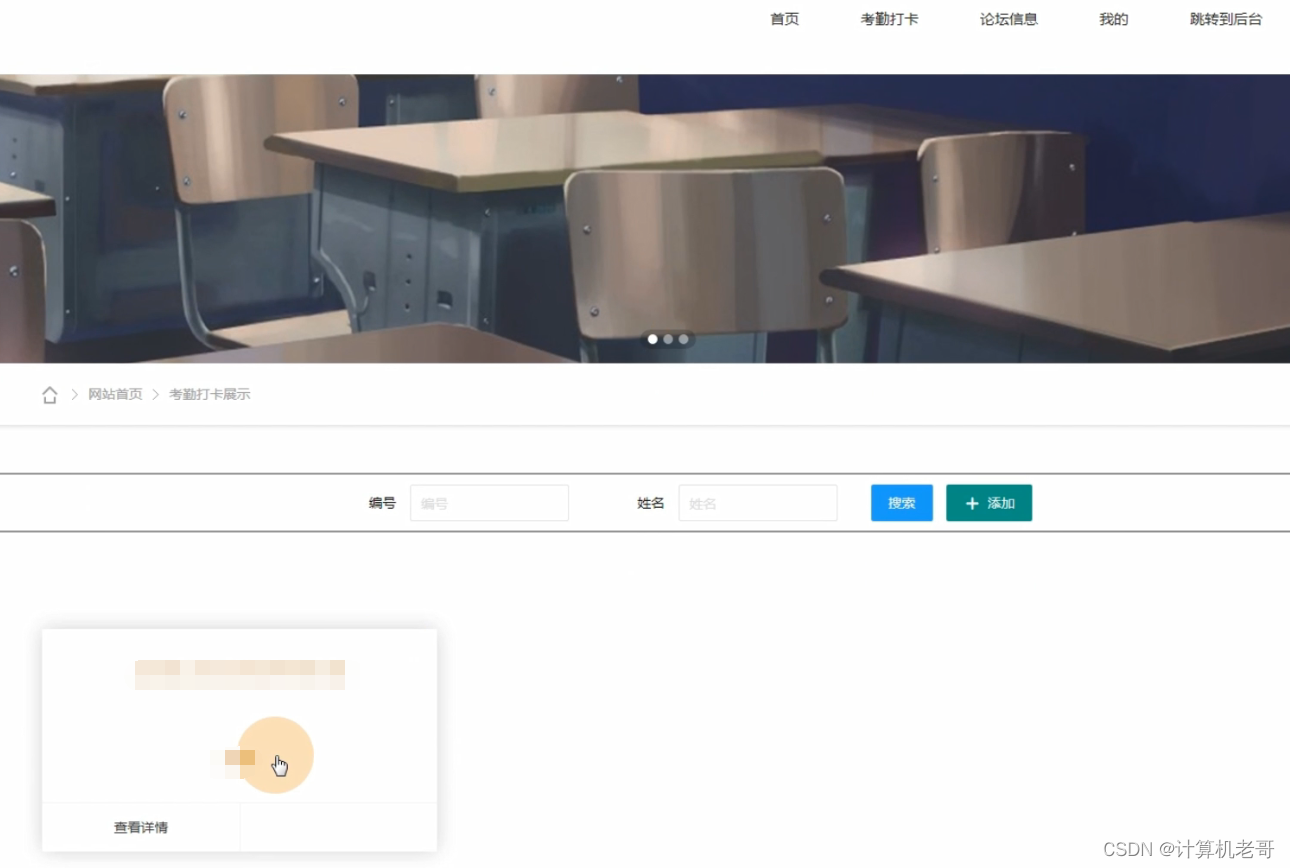Open the 首页 menu item

coord(784,18)
